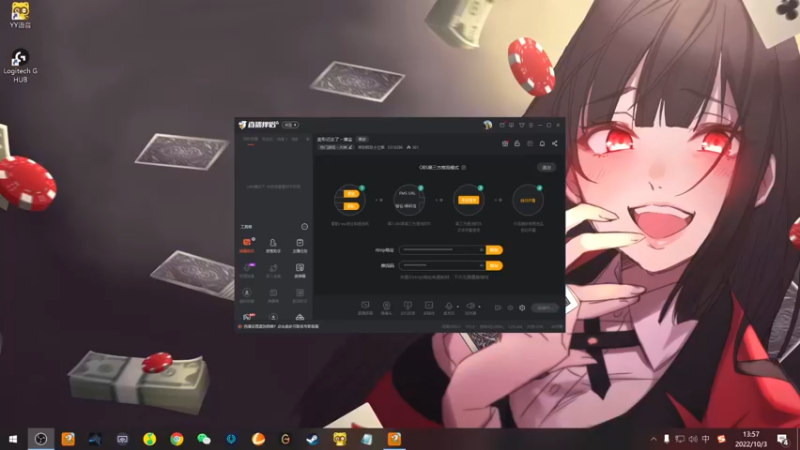
Task: Expand speaker options arrow beside the speaker icon
Action: [x=480, y=307]
